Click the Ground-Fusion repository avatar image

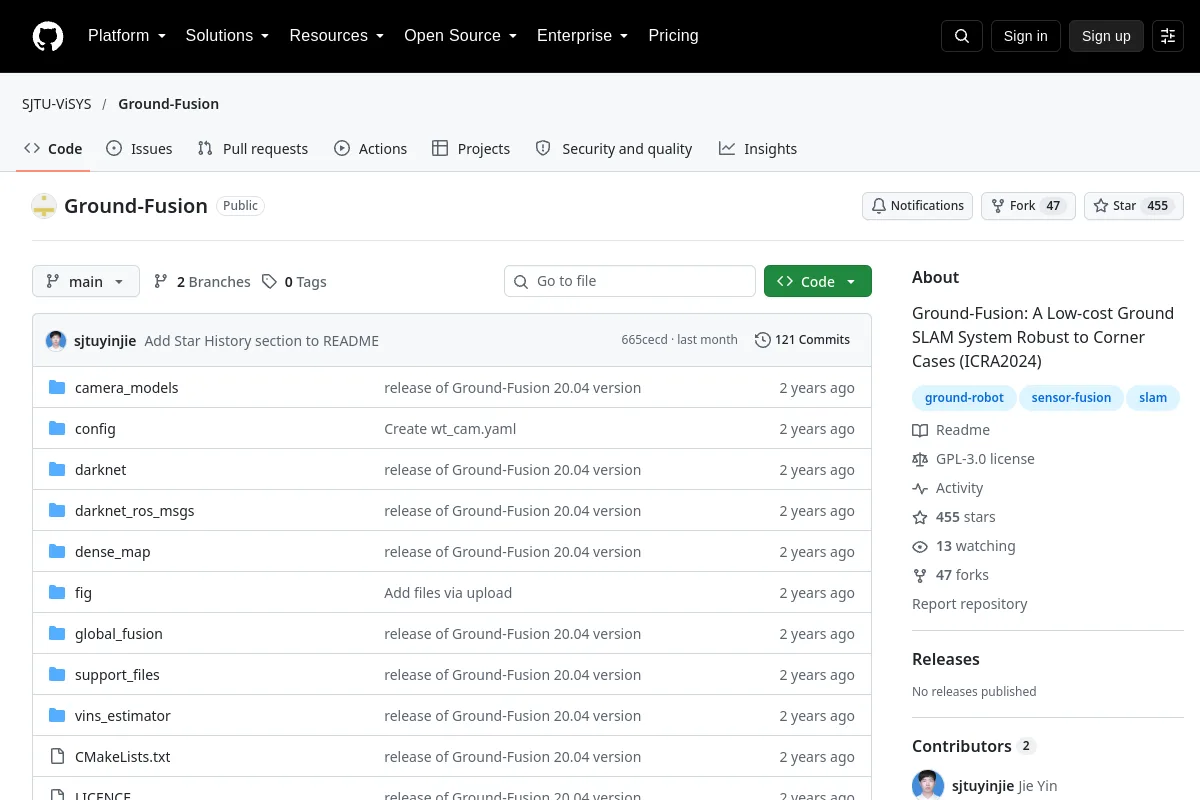[44, 206]
